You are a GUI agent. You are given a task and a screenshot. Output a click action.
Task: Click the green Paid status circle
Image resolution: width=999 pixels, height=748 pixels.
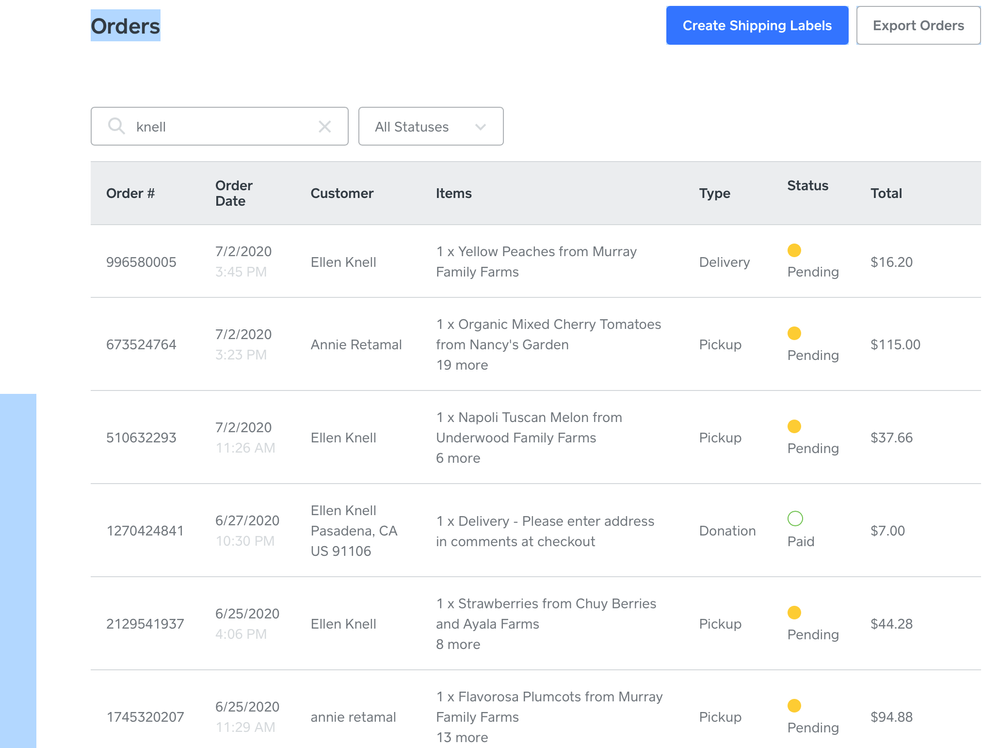click(x=795, y=519)
